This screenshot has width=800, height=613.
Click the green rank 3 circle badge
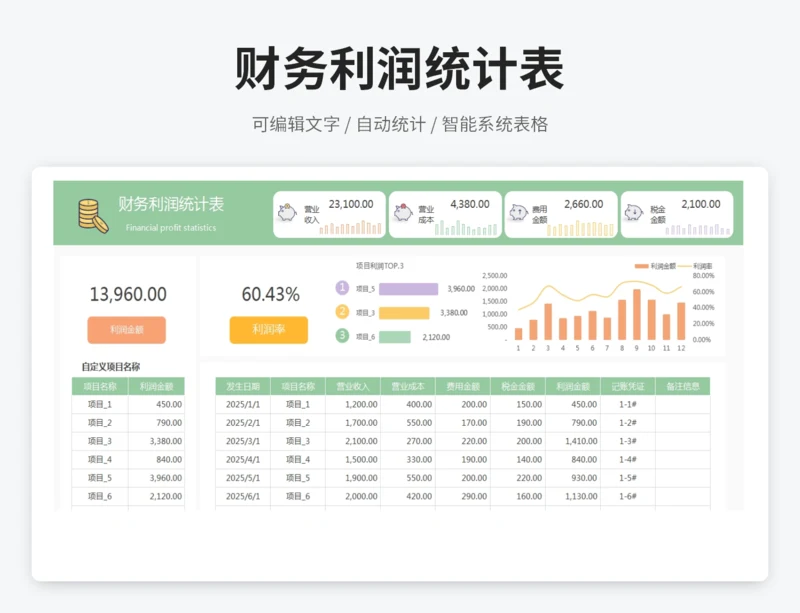tap(342, 335)
